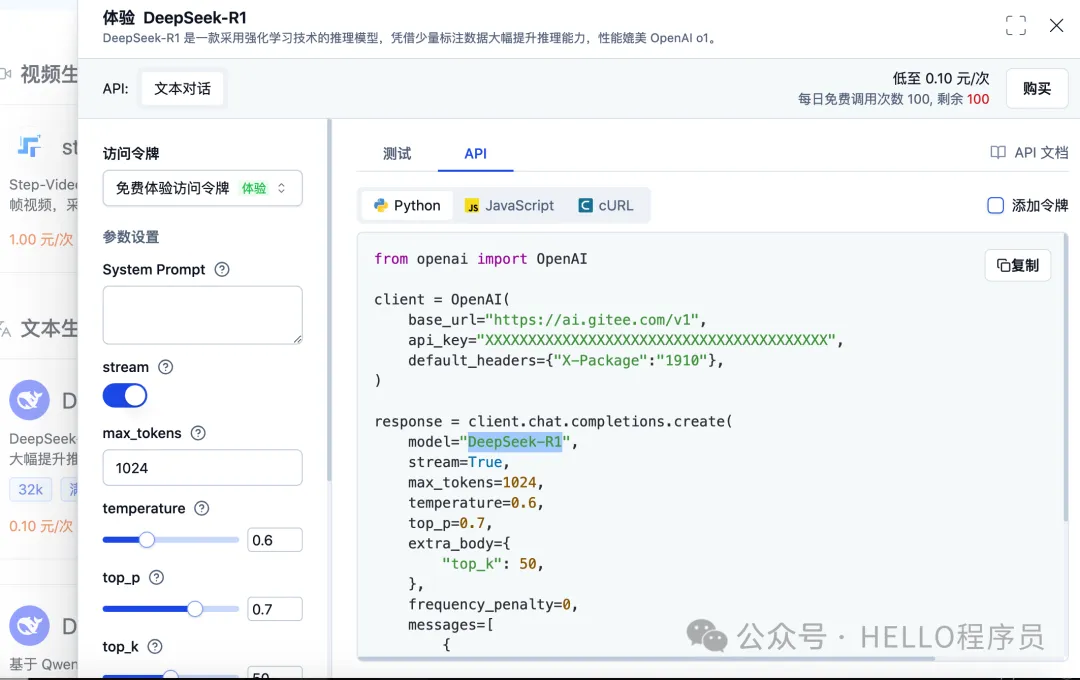Enable the 添加令牌 checkbox

point(995,205)
